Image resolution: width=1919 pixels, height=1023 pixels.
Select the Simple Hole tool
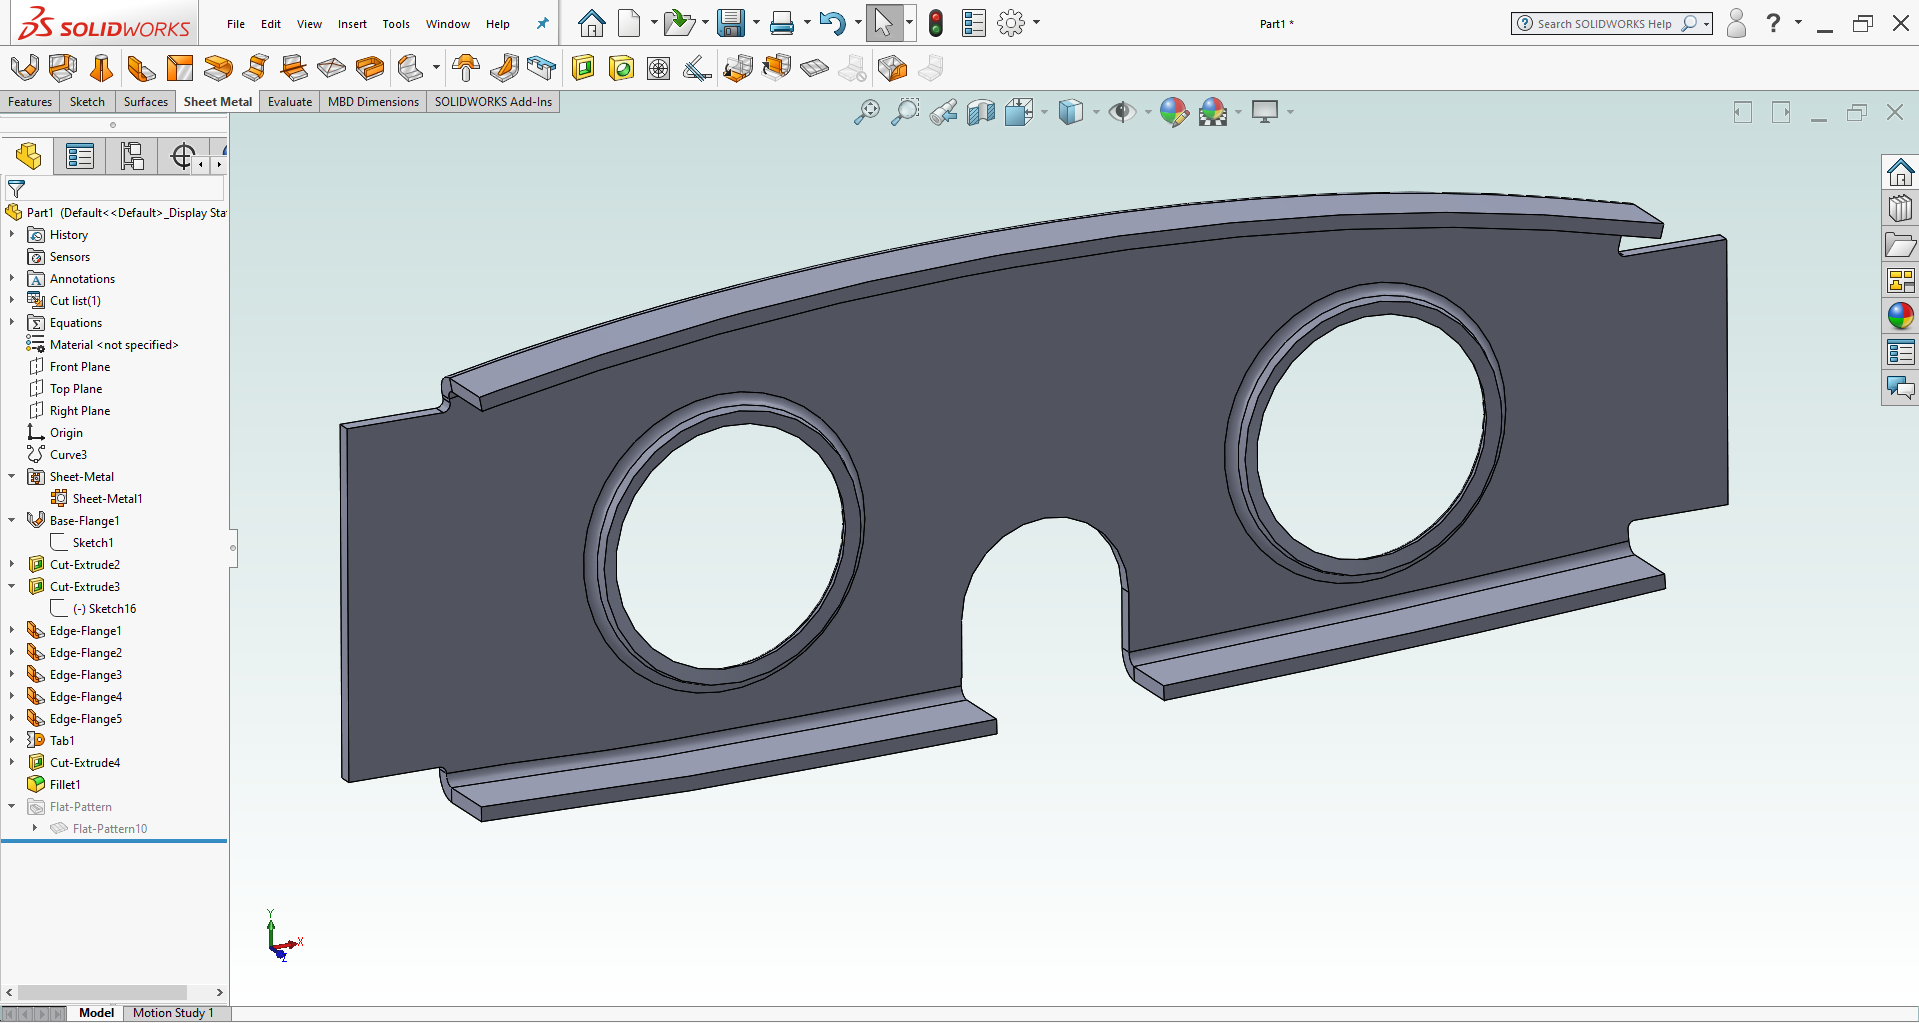pyautogui.click(x=621, y=68)
